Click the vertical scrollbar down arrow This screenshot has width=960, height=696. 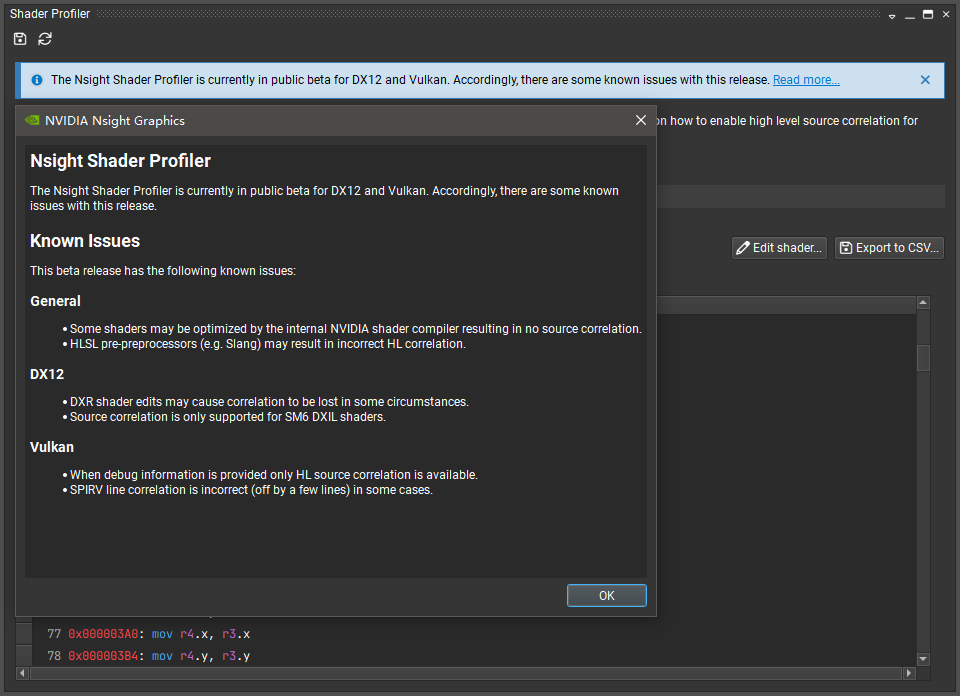pyautogui.click(x=923, y=659)
